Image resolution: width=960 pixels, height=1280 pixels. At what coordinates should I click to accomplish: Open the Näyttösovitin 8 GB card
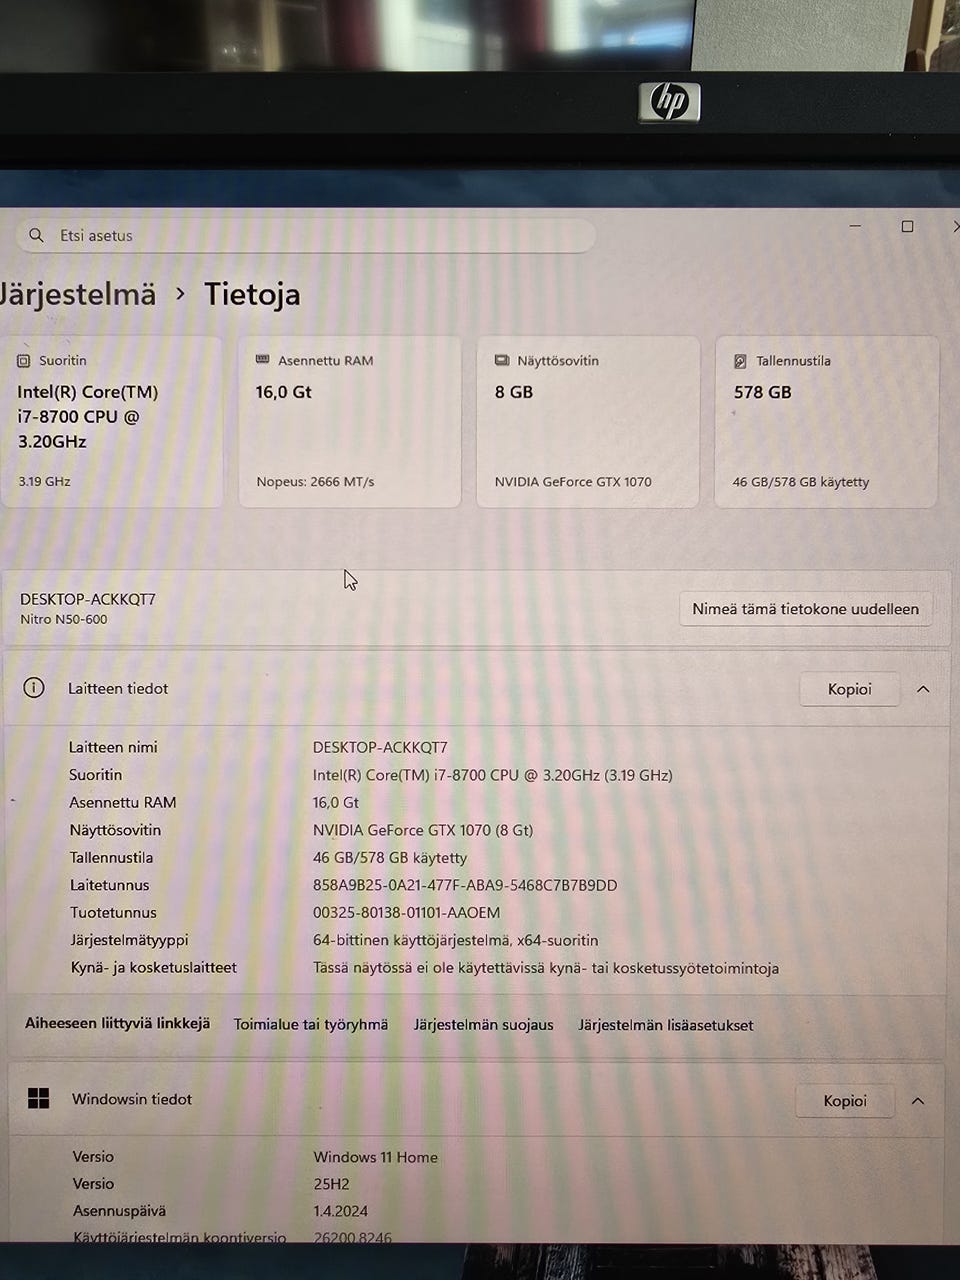(587, 421)
